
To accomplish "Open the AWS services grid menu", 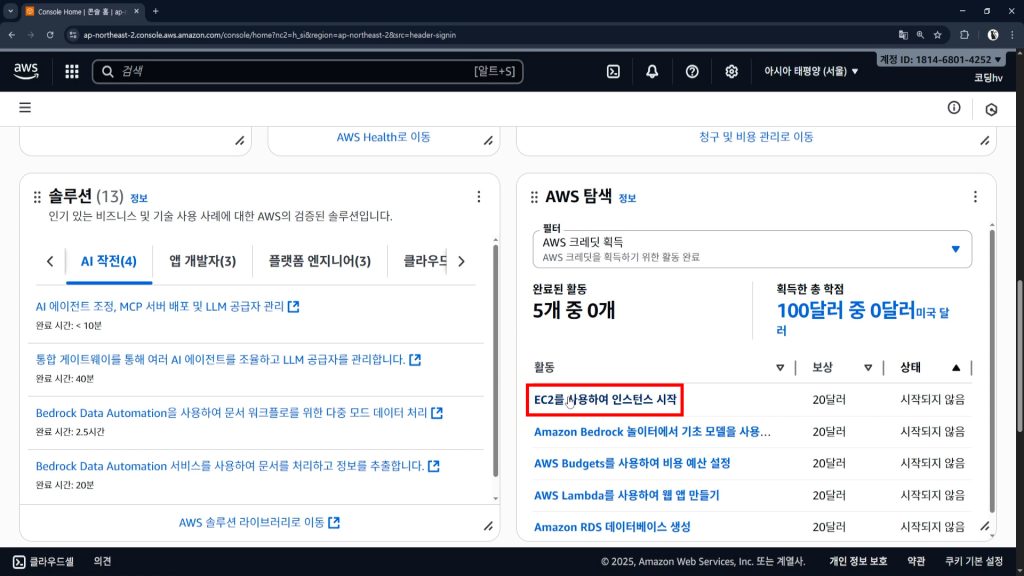I will click(x=72, y=71).
